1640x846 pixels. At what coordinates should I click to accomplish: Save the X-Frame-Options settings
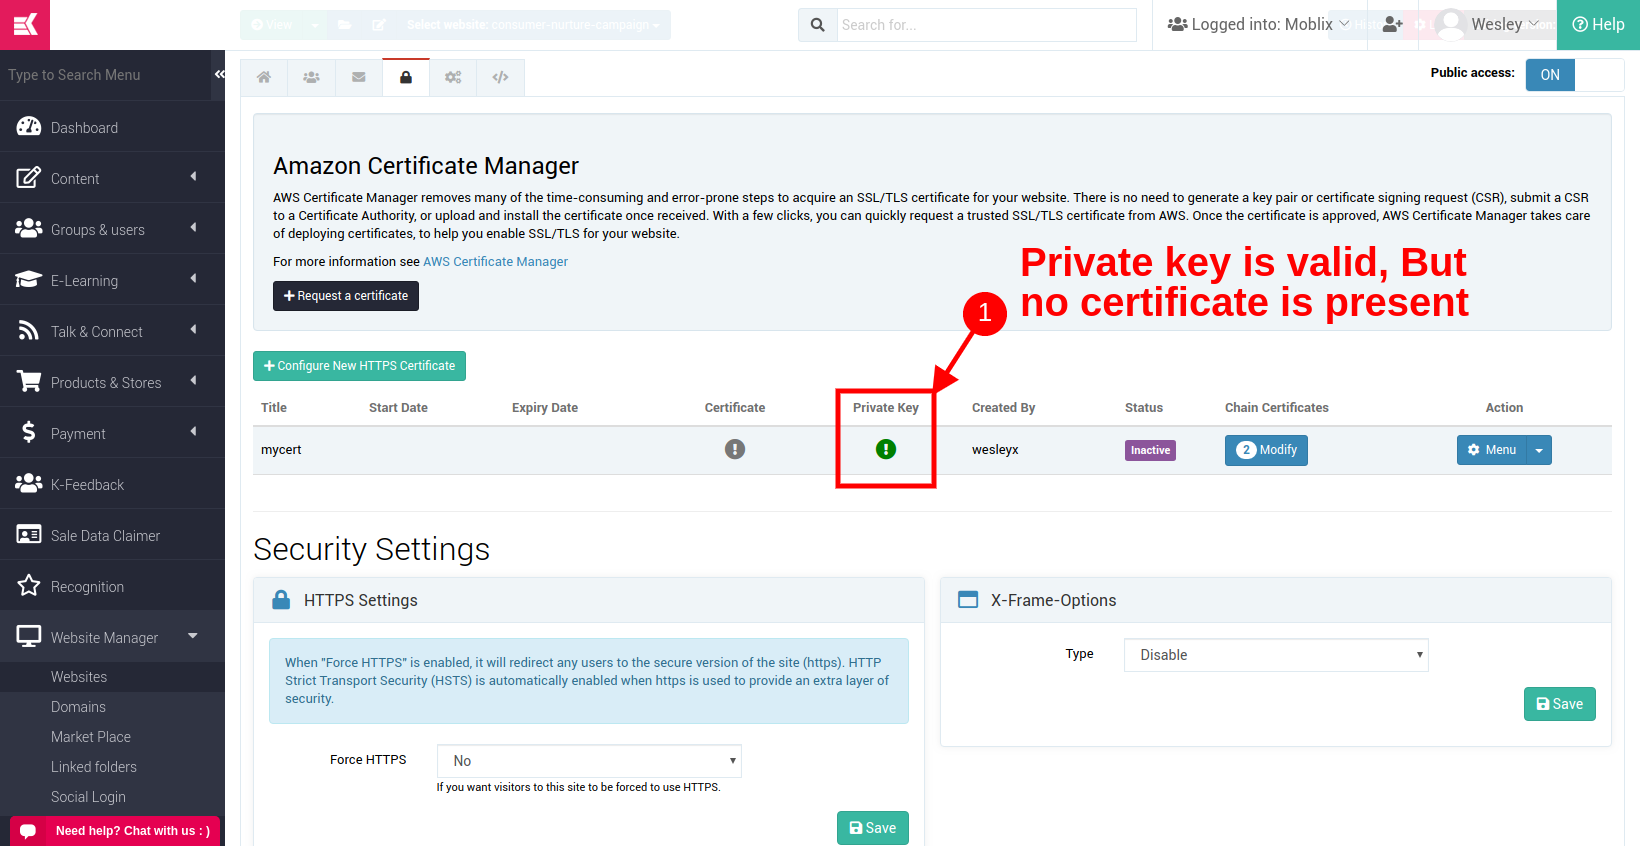1559,704
